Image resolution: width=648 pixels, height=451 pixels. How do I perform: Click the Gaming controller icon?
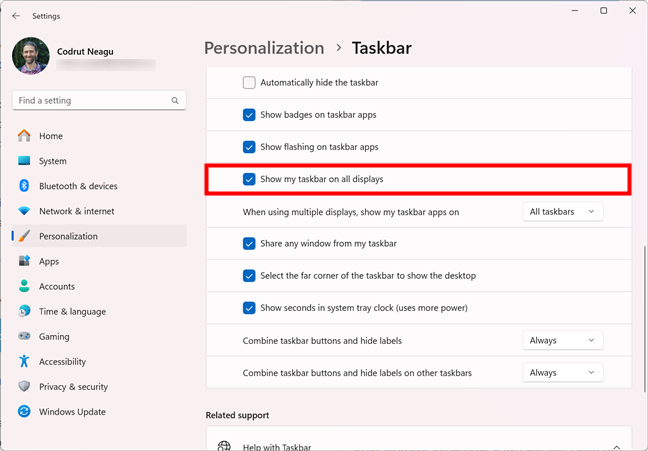pyautogui.click(x=24, y=336)
